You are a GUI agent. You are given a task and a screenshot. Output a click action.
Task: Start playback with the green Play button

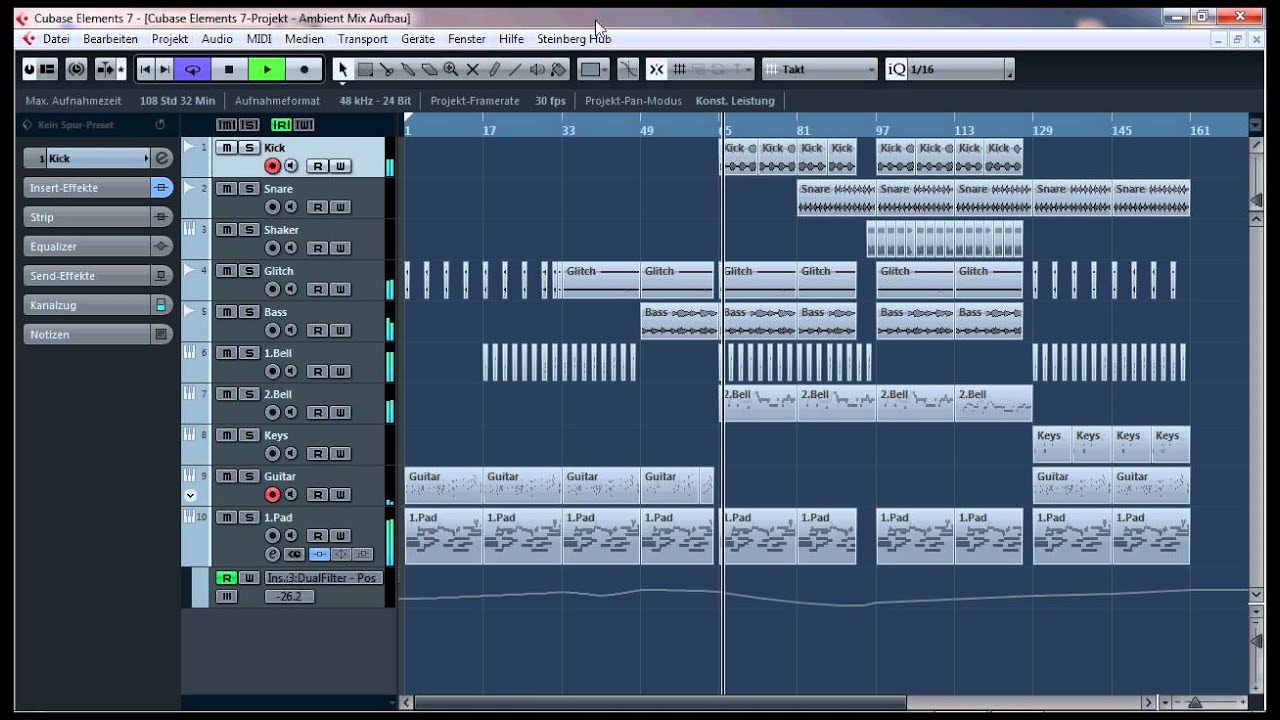pos(266,69)
